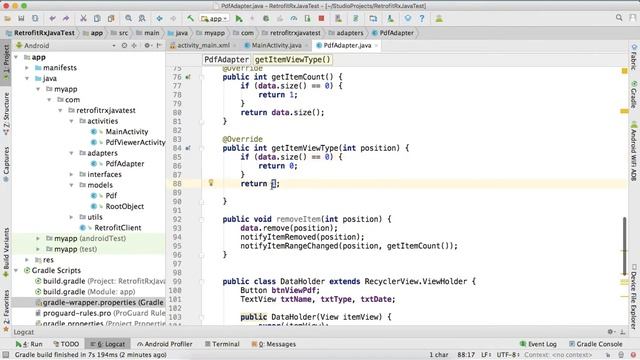Image resolution: width=640 pixels, height=360 pixels.
Task: Collapse the Gradle Scripts node
Action: tap(16, 270)
